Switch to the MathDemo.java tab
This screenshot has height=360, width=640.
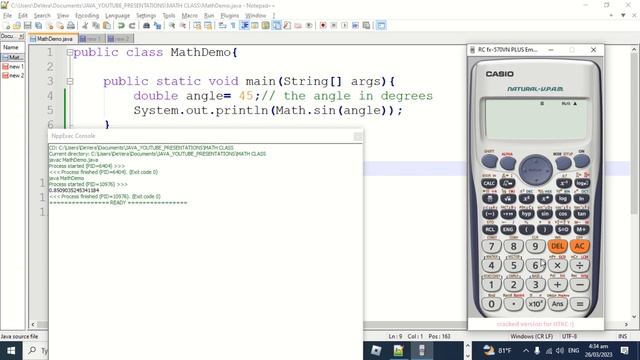(53, 39)
